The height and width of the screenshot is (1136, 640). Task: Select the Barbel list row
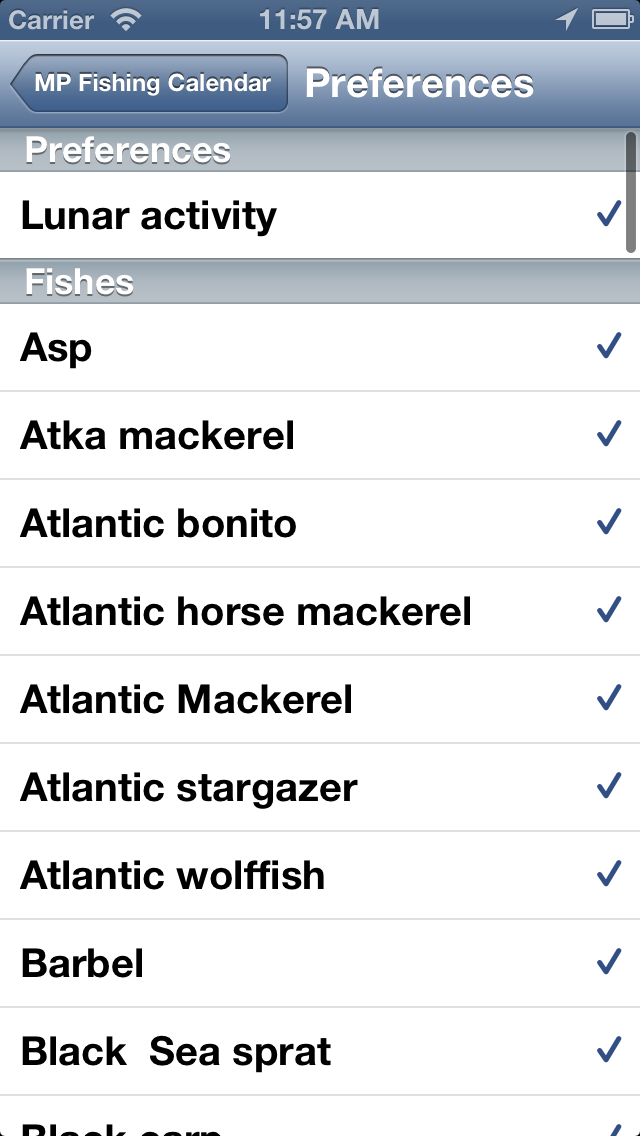pos(320,964)
